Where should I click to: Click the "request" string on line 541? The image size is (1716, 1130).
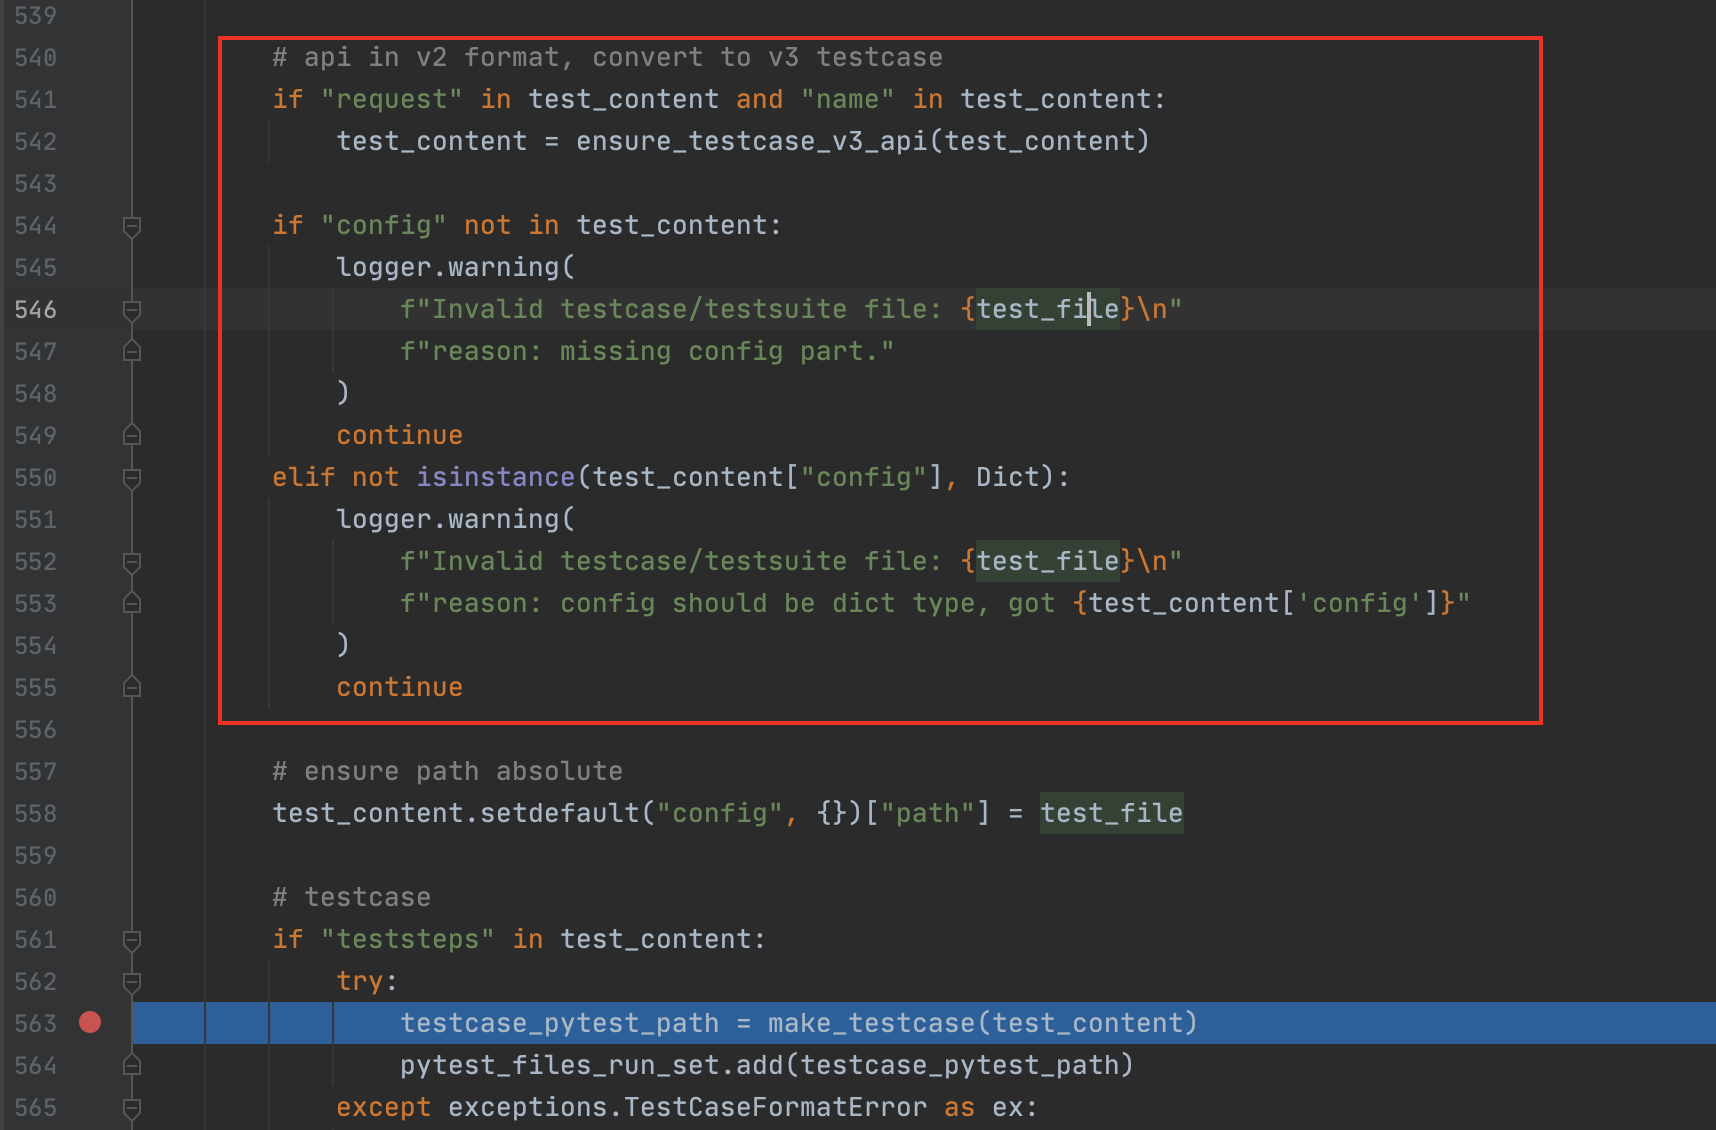click(392, 99)
